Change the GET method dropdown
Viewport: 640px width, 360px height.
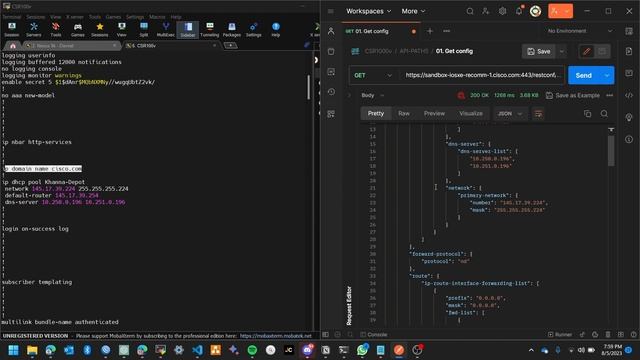coord(373,76)
